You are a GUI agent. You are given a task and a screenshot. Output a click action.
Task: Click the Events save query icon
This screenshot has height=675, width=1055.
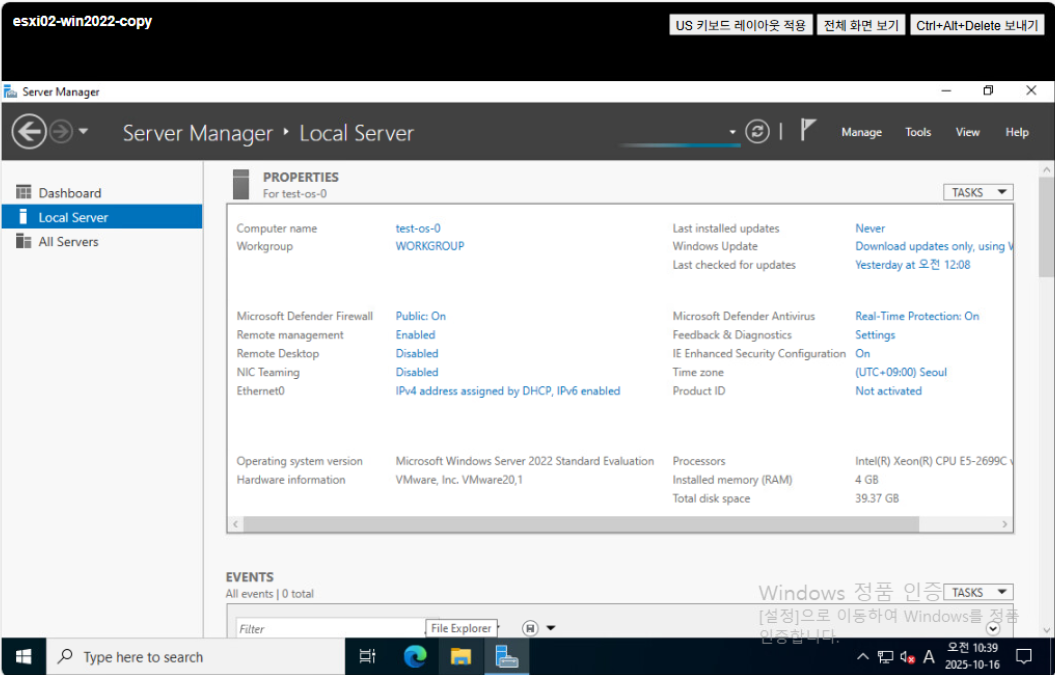(x=530, y=628)
